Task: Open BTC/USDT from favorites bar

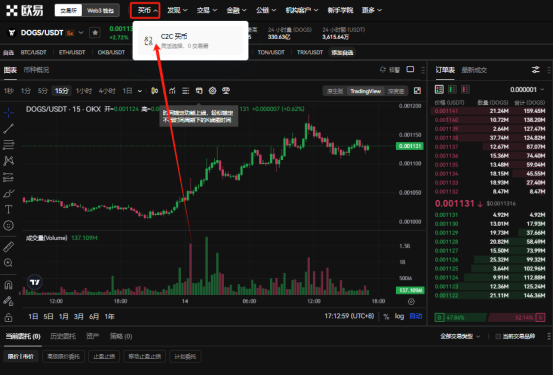Action: [x=34, y=53]
